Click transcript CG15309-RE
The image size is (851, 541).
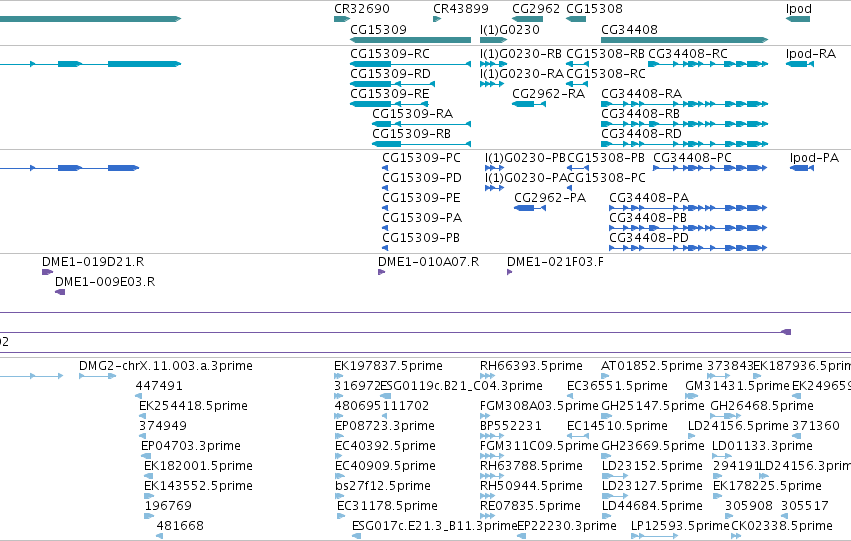(389, 104)
